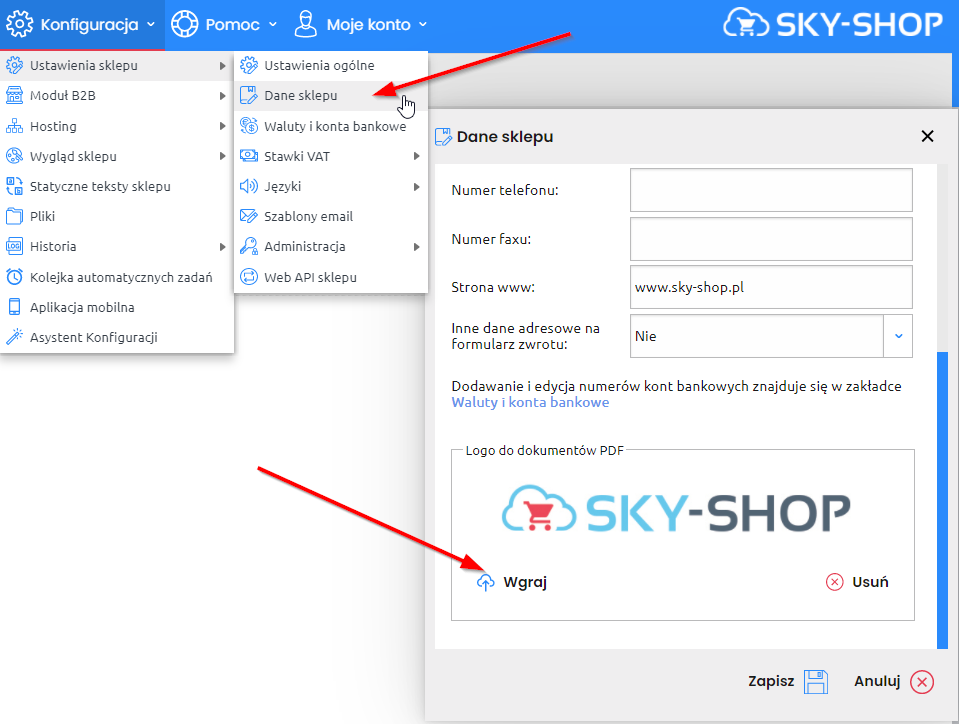Open Waluty i konta bankowe menu entry

pos(331,126)
